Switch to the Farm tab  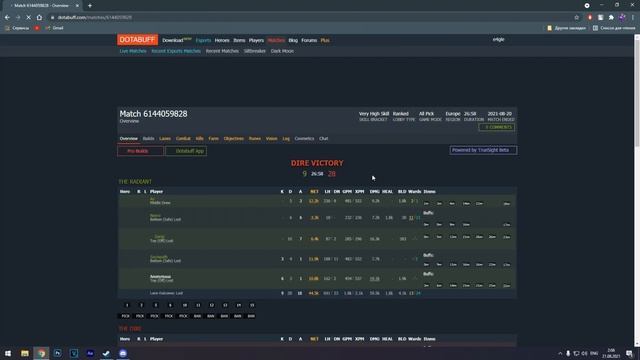click(213, 139)
